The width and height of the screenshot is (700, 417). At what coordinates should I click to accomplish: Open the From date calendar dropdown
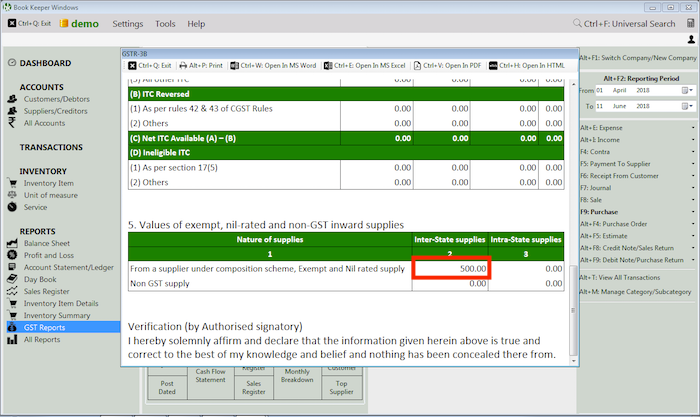coord(688,90)
